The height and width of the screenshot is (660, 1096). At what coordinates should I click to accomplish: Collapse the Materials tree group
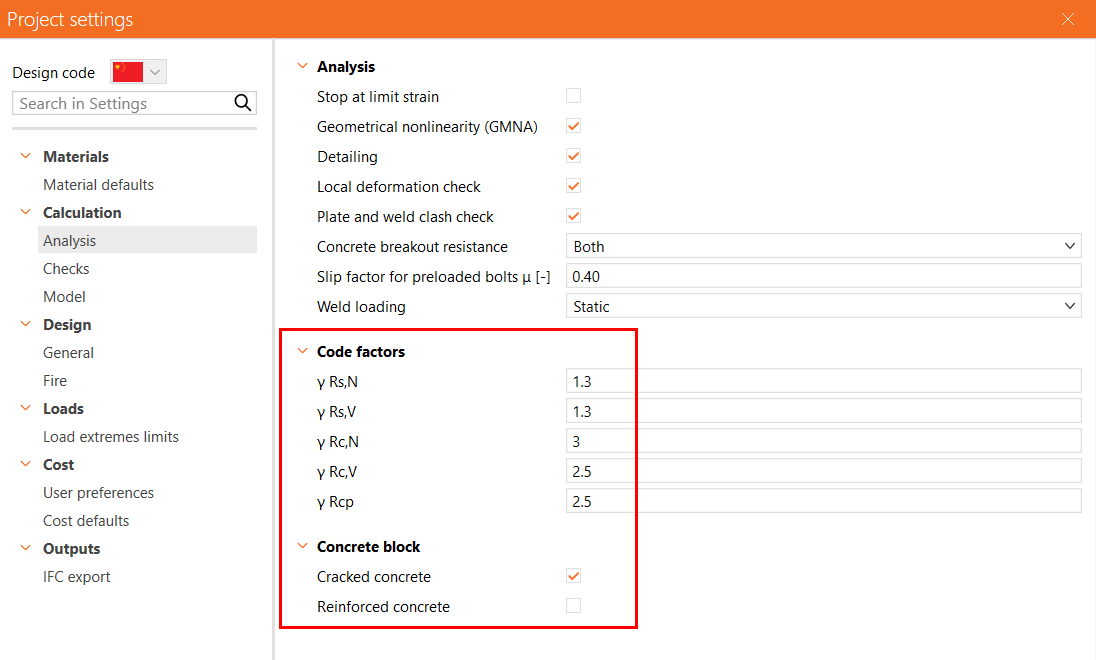(25, 157)
